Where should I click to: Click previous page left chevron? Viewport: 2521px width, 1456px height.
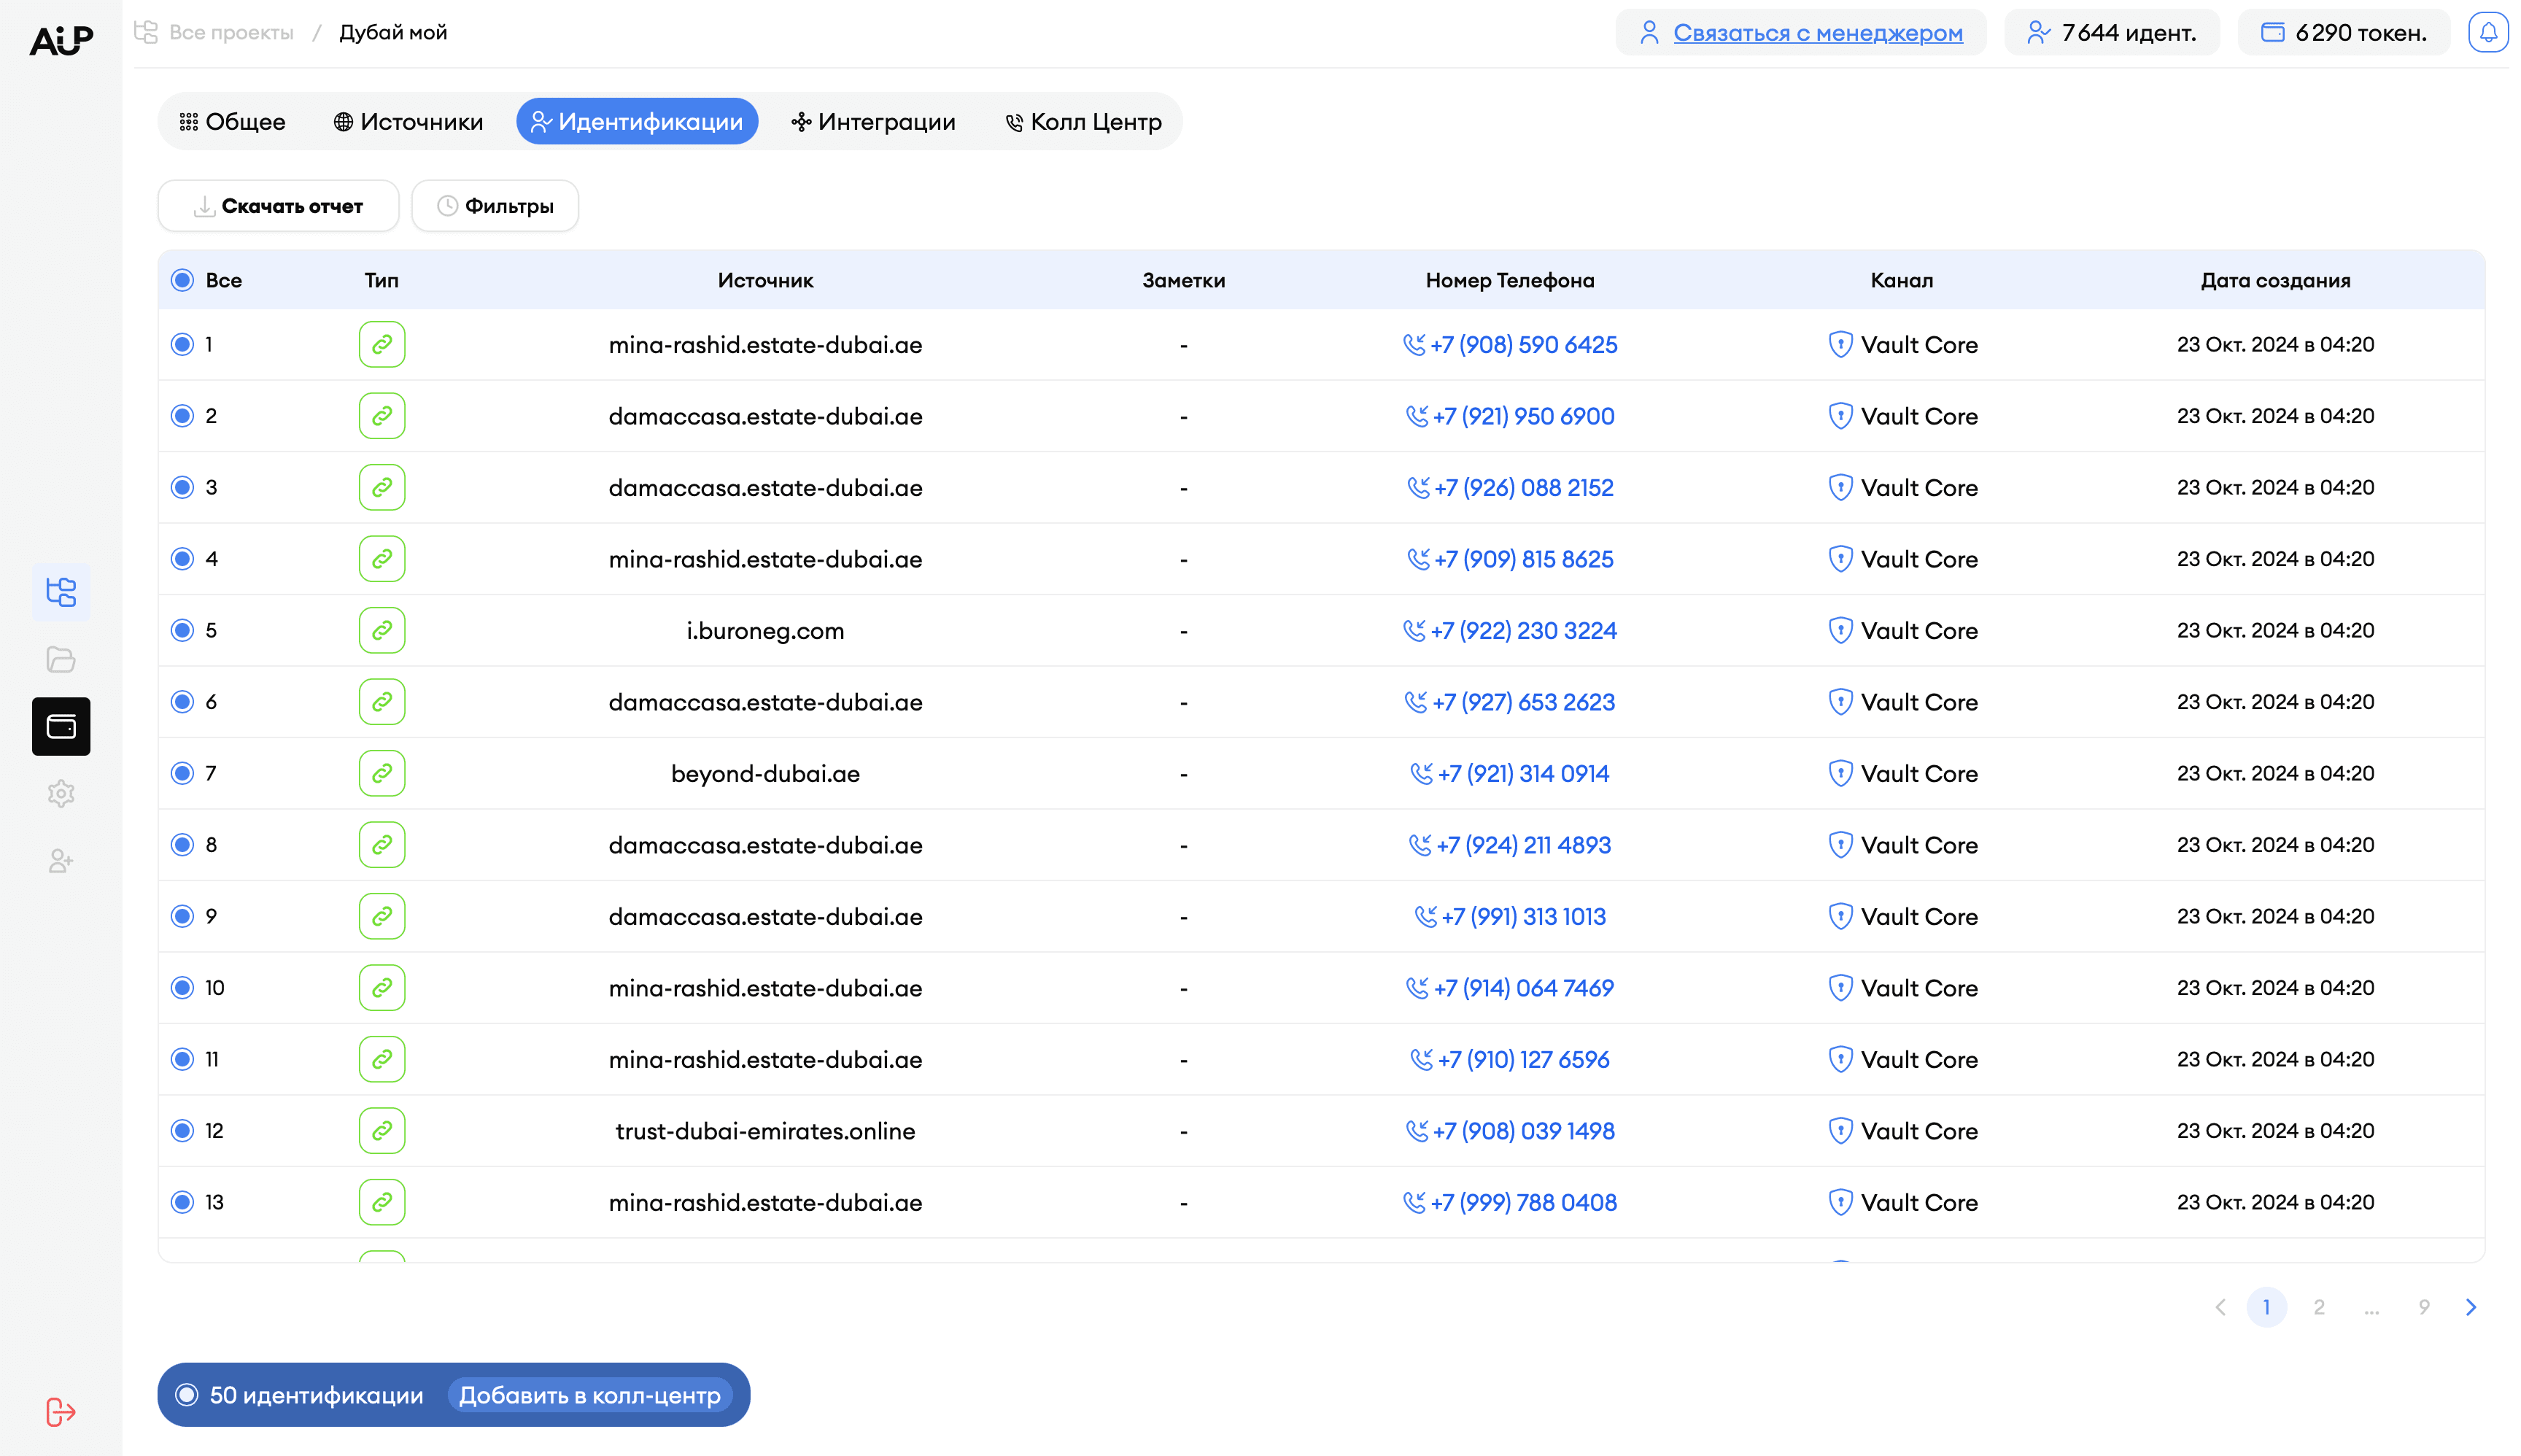point(2220,1307)
